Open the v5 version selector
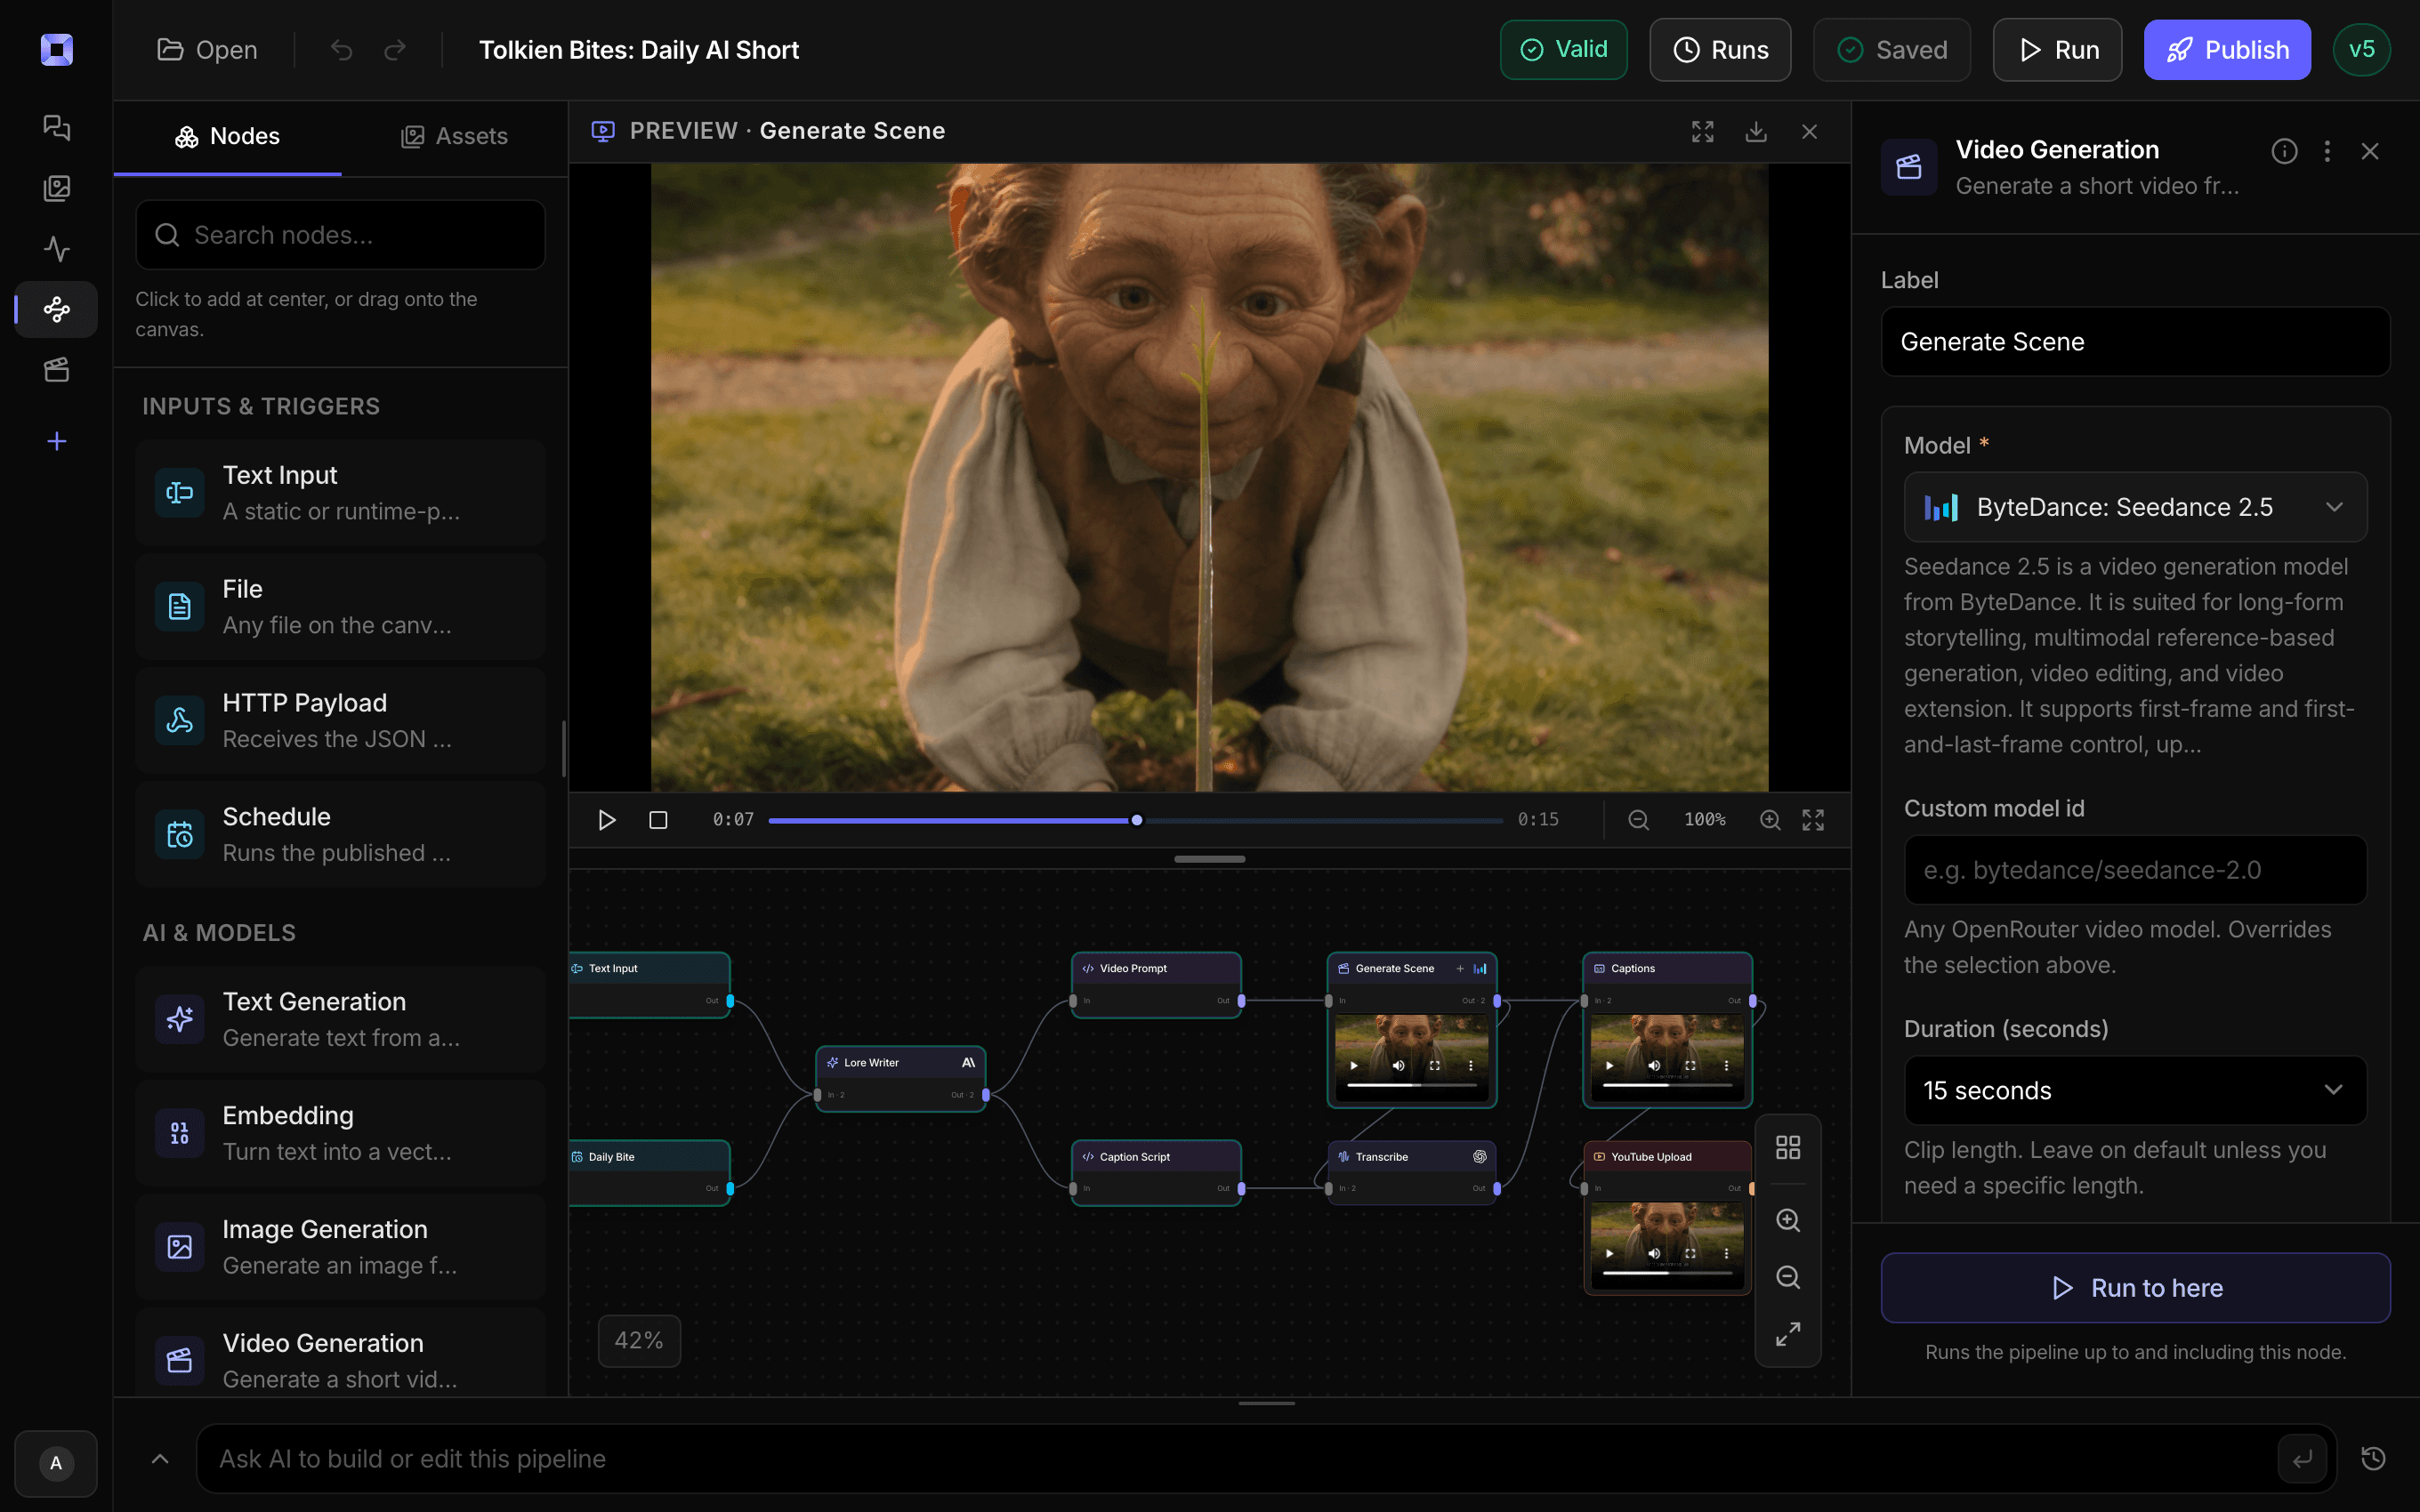The image size is (2420, 1512). click(x=2362, y=50)
